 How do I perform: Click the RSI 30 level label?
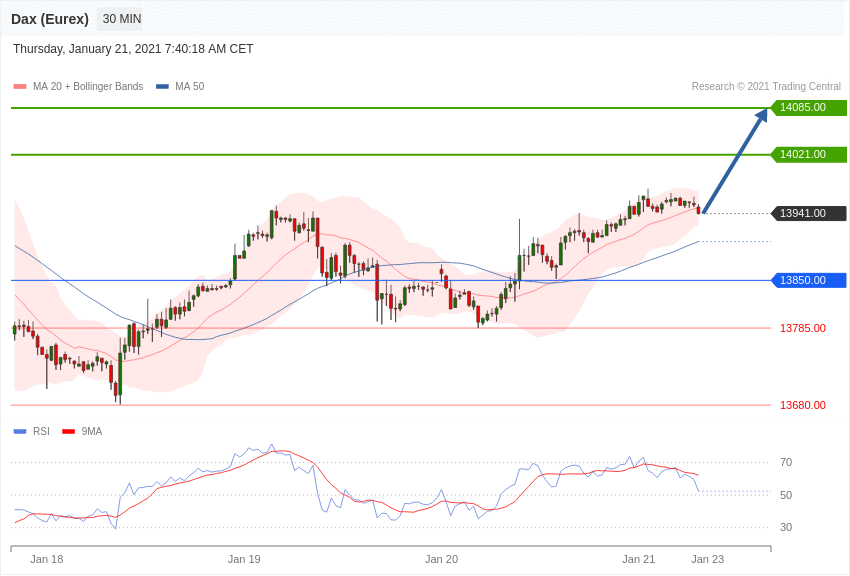tap(786, 527)
